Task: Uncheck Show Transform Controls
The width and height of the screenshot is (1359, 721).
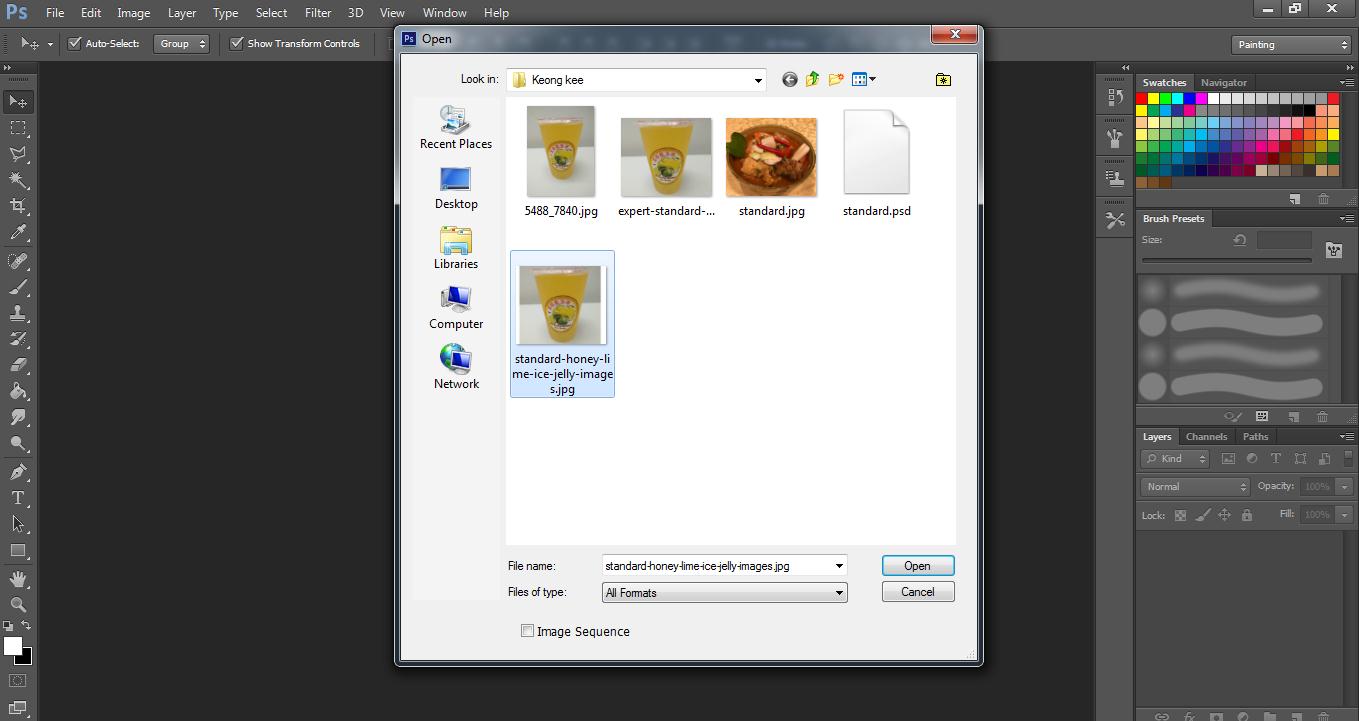Action: pos(237,43)
